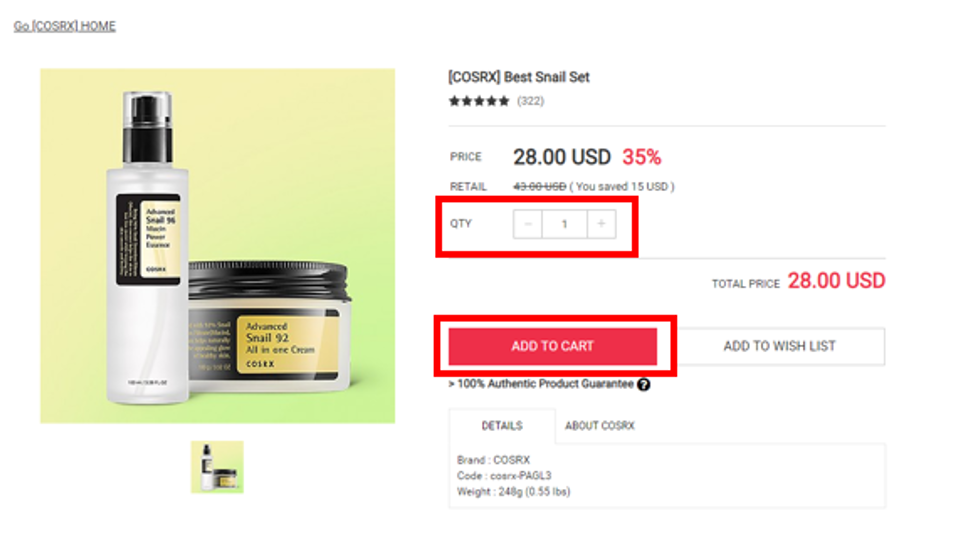Viewport: 975px width, 534px height.
Task: Click the total price 28.00 USD
Action: [836, 281]
